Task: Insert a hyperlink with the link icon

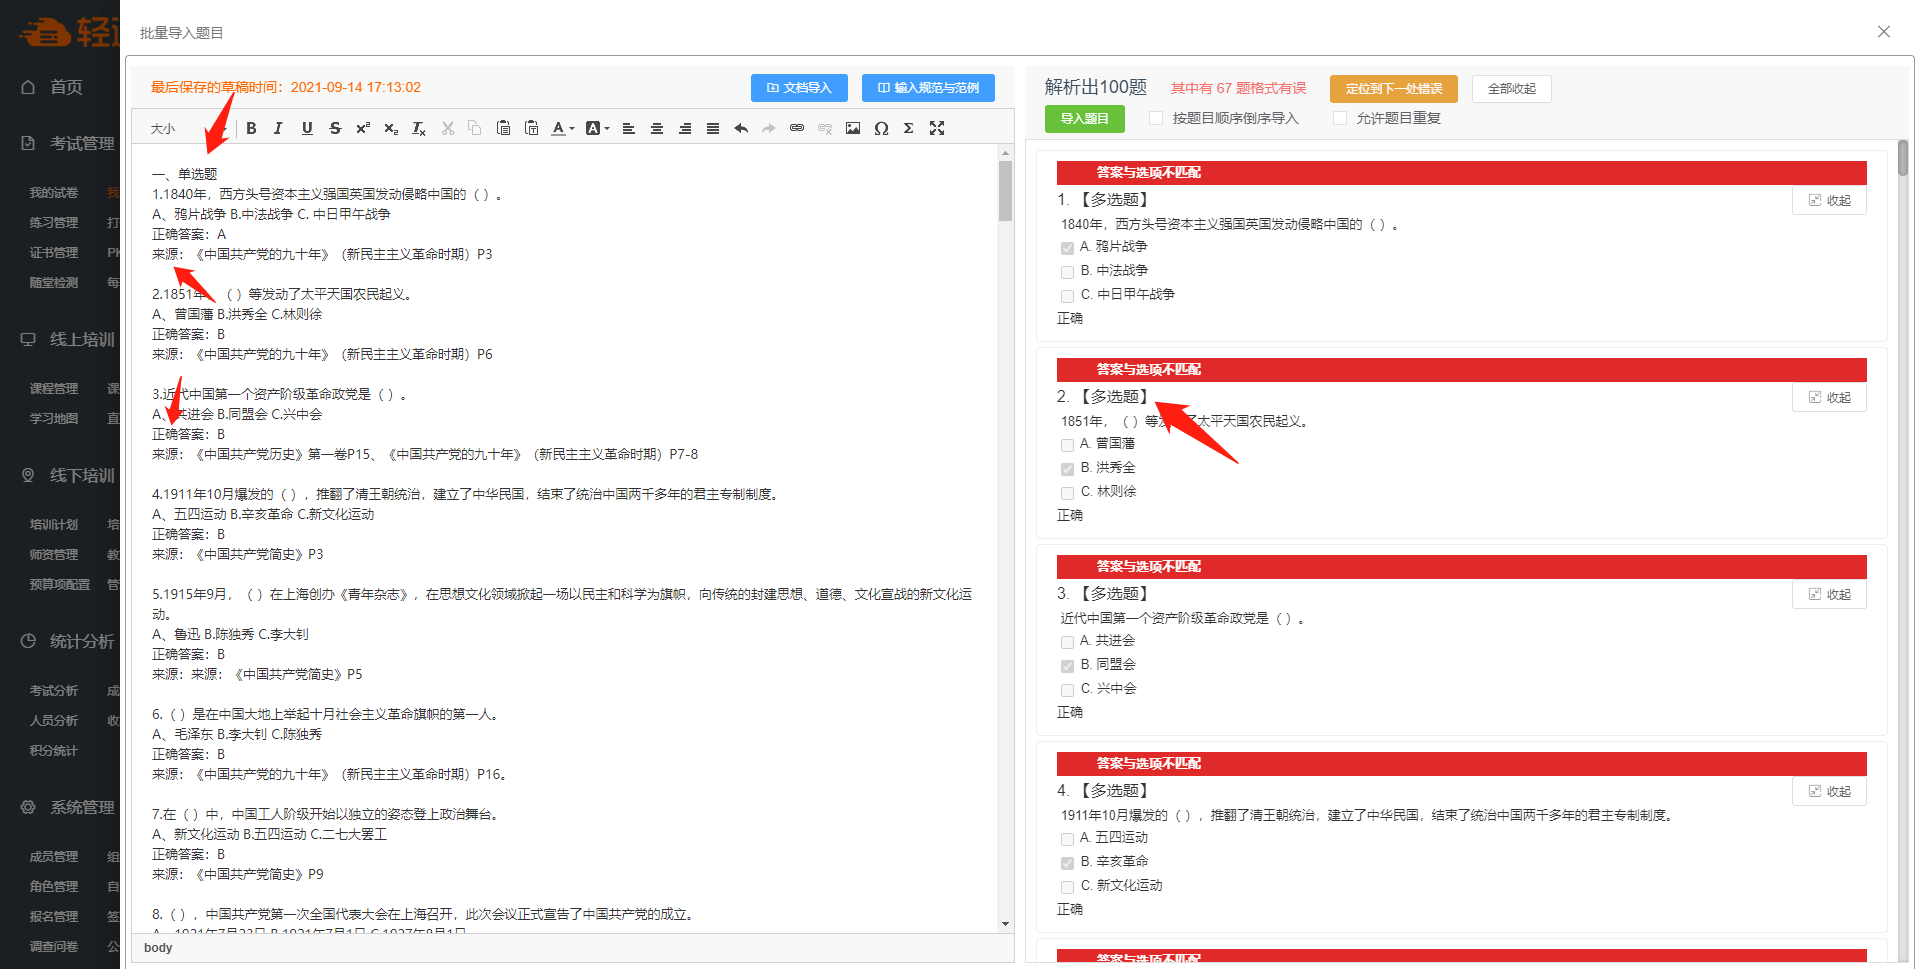Action: (x=797, y=128)
